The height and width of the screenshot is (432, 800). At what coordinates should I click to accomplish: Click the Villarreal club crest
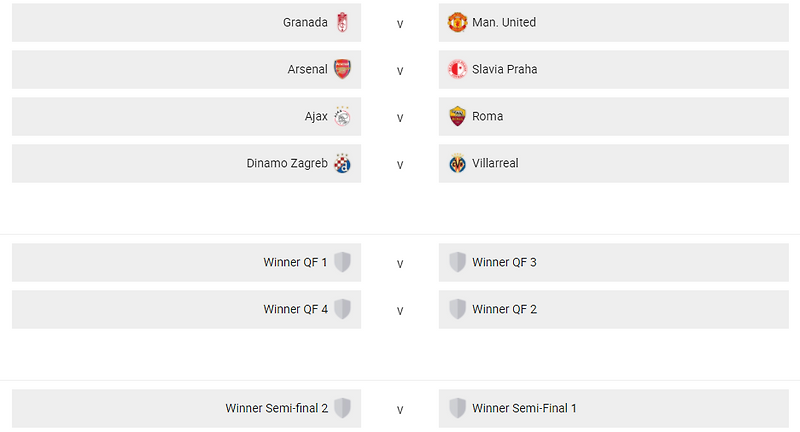[457, 163]
